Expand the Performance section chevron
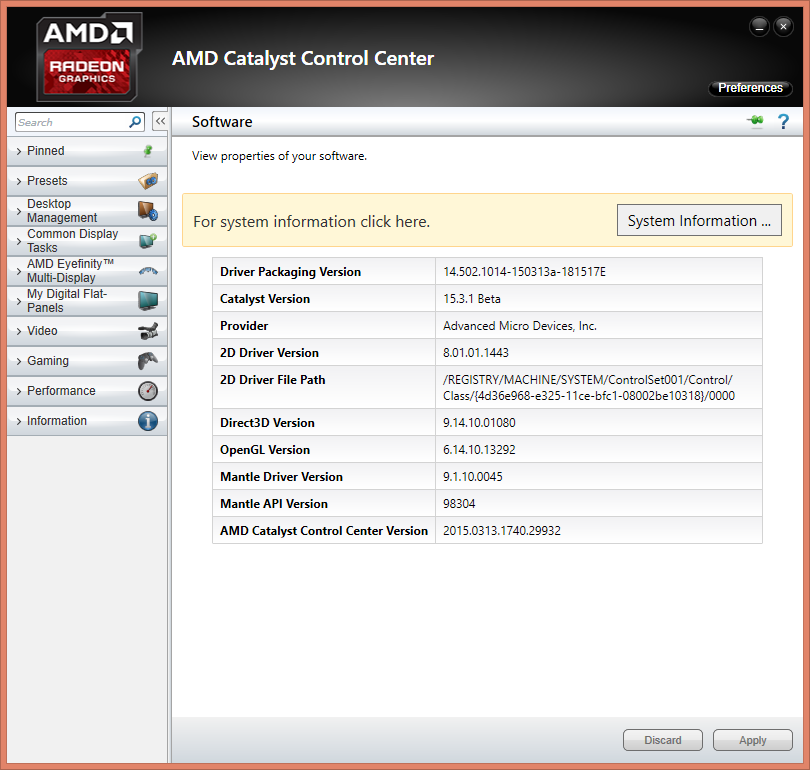810x770 pixels. pyautogui.click(x=19, y=391)
